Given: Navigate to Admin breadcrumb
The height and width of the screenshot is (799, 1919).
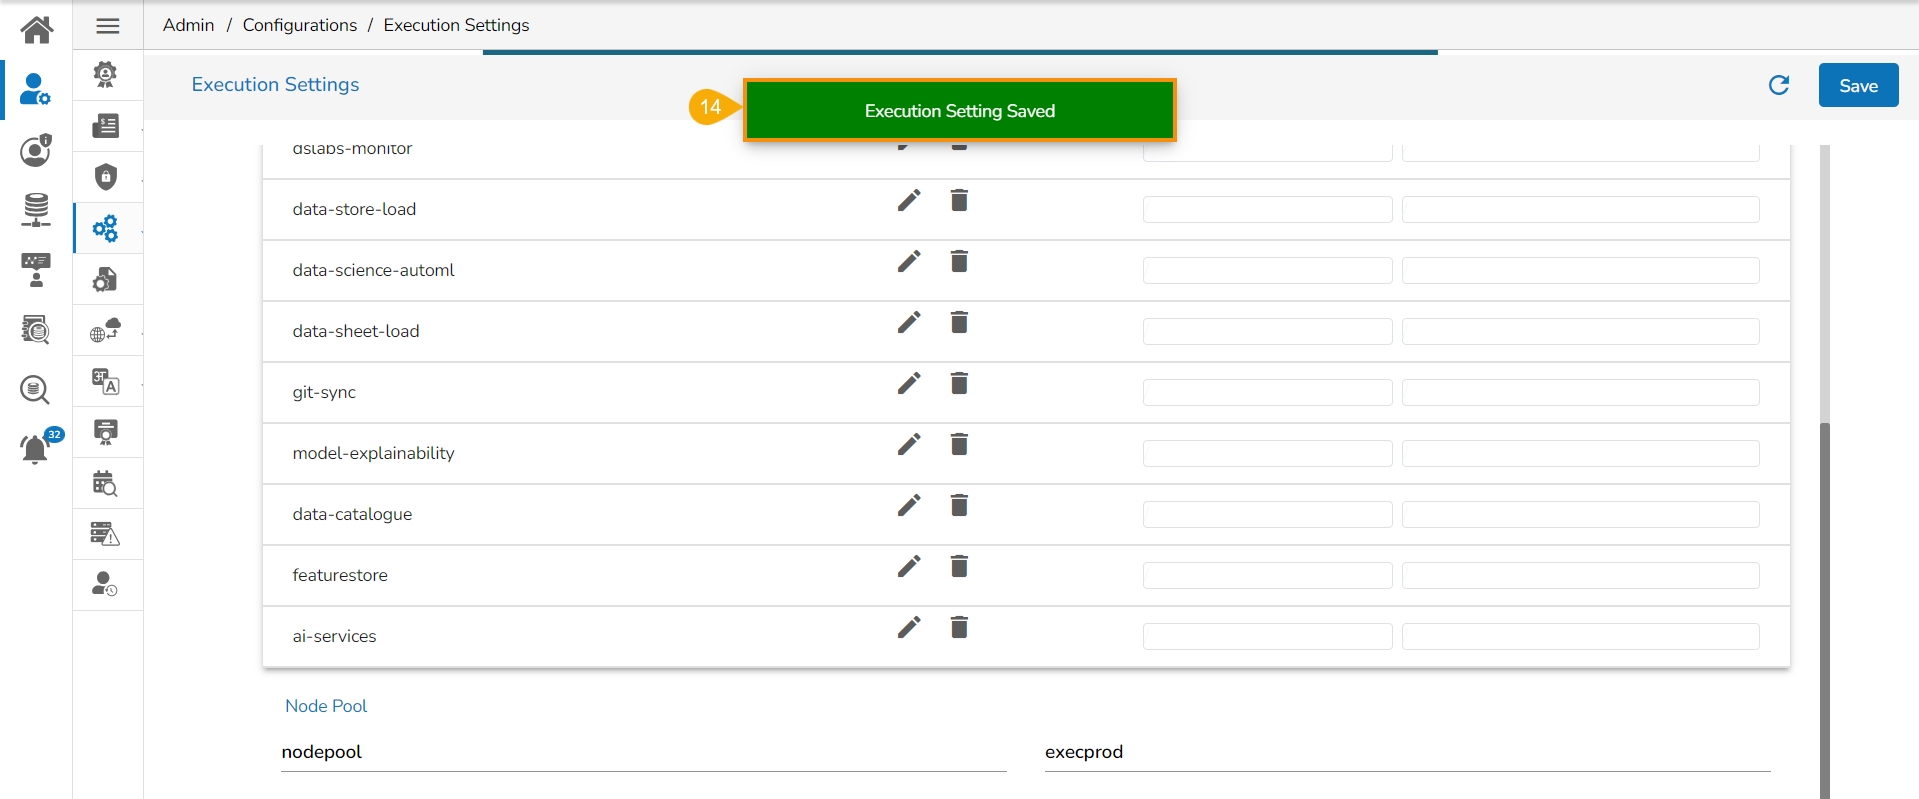Looking at the screenshot, I should 189,25.
